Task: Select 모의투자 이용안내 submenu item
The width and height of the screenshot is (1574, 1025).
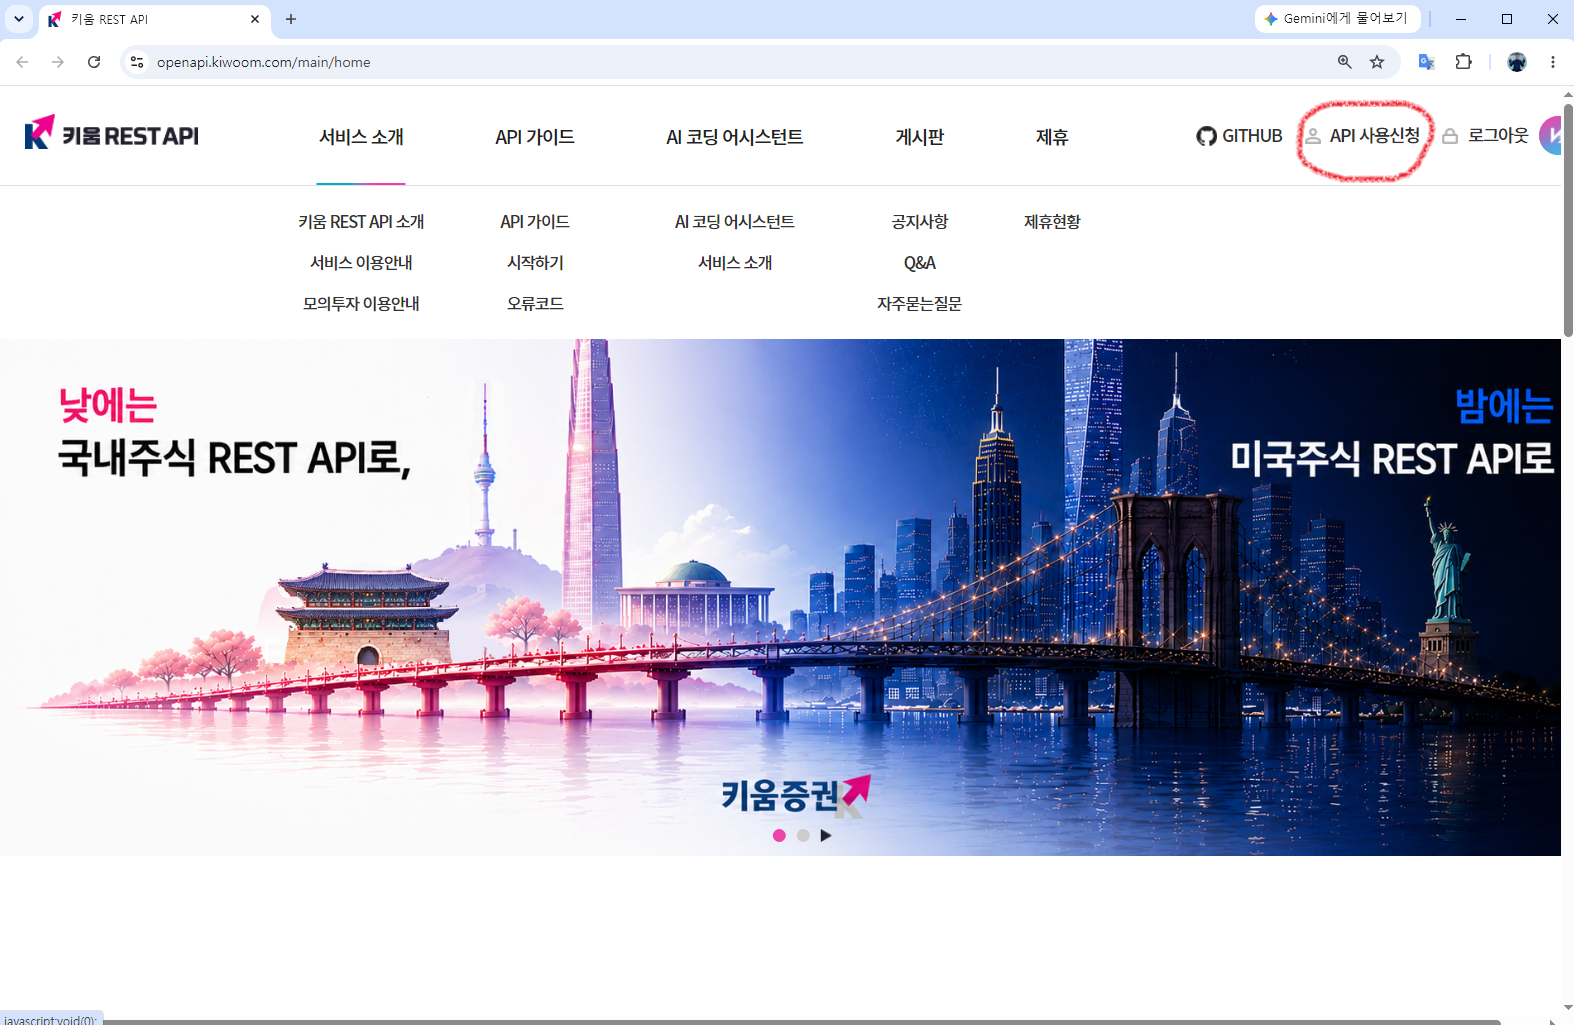Action: pos(361,304)
